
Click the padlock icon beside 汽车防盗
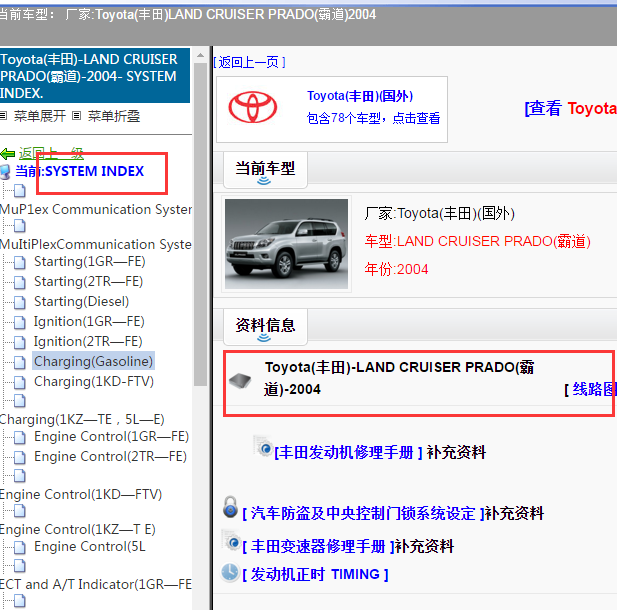point(230,507)
